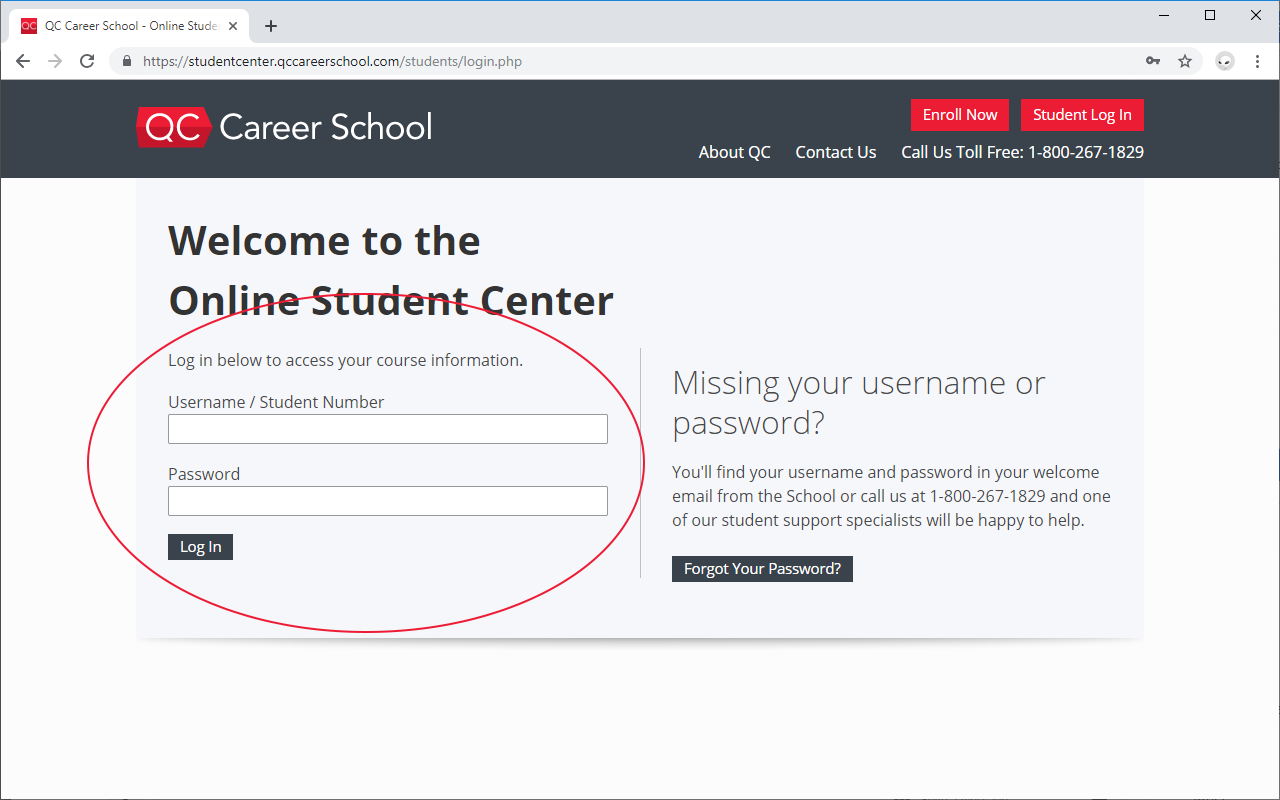Bookmark this page with star icon

(1185, 61)
